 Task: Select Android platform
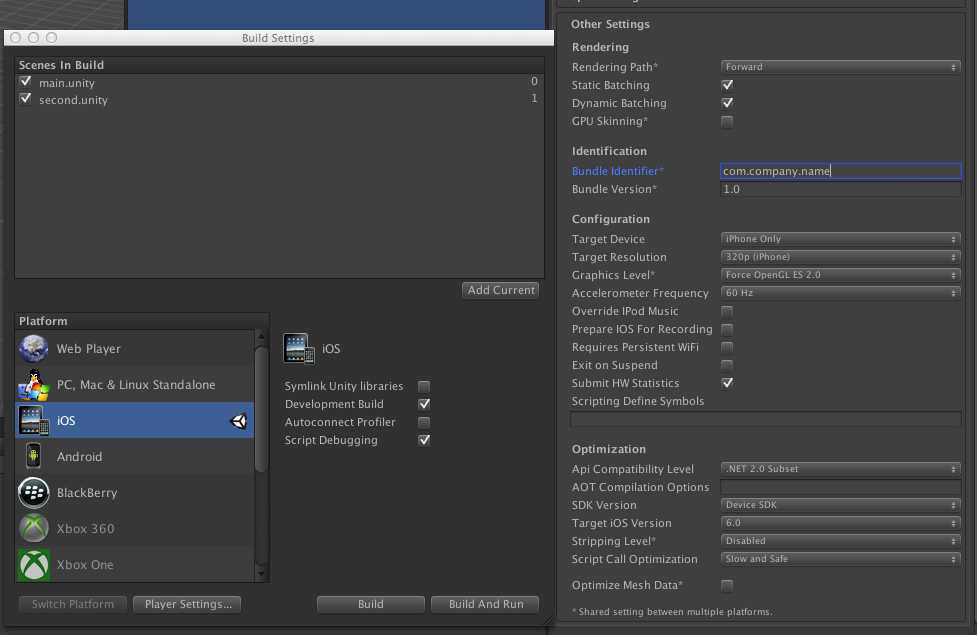coord(135,456)
